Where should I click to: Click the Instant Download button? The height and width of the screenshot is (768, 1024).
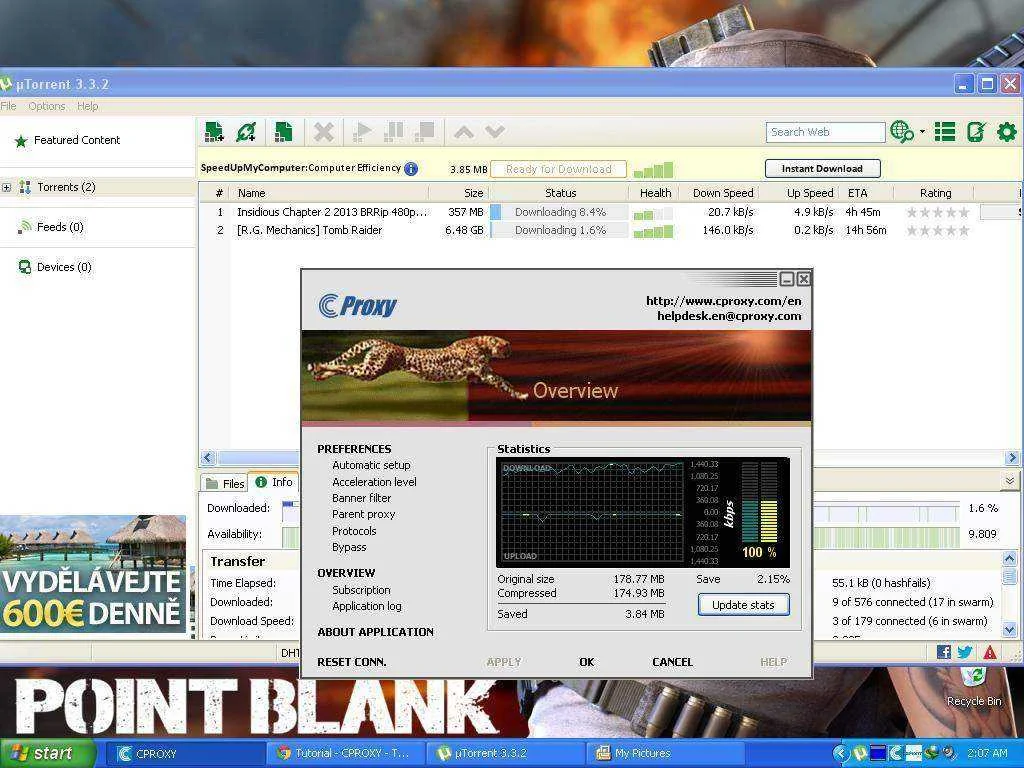(822, 168)
